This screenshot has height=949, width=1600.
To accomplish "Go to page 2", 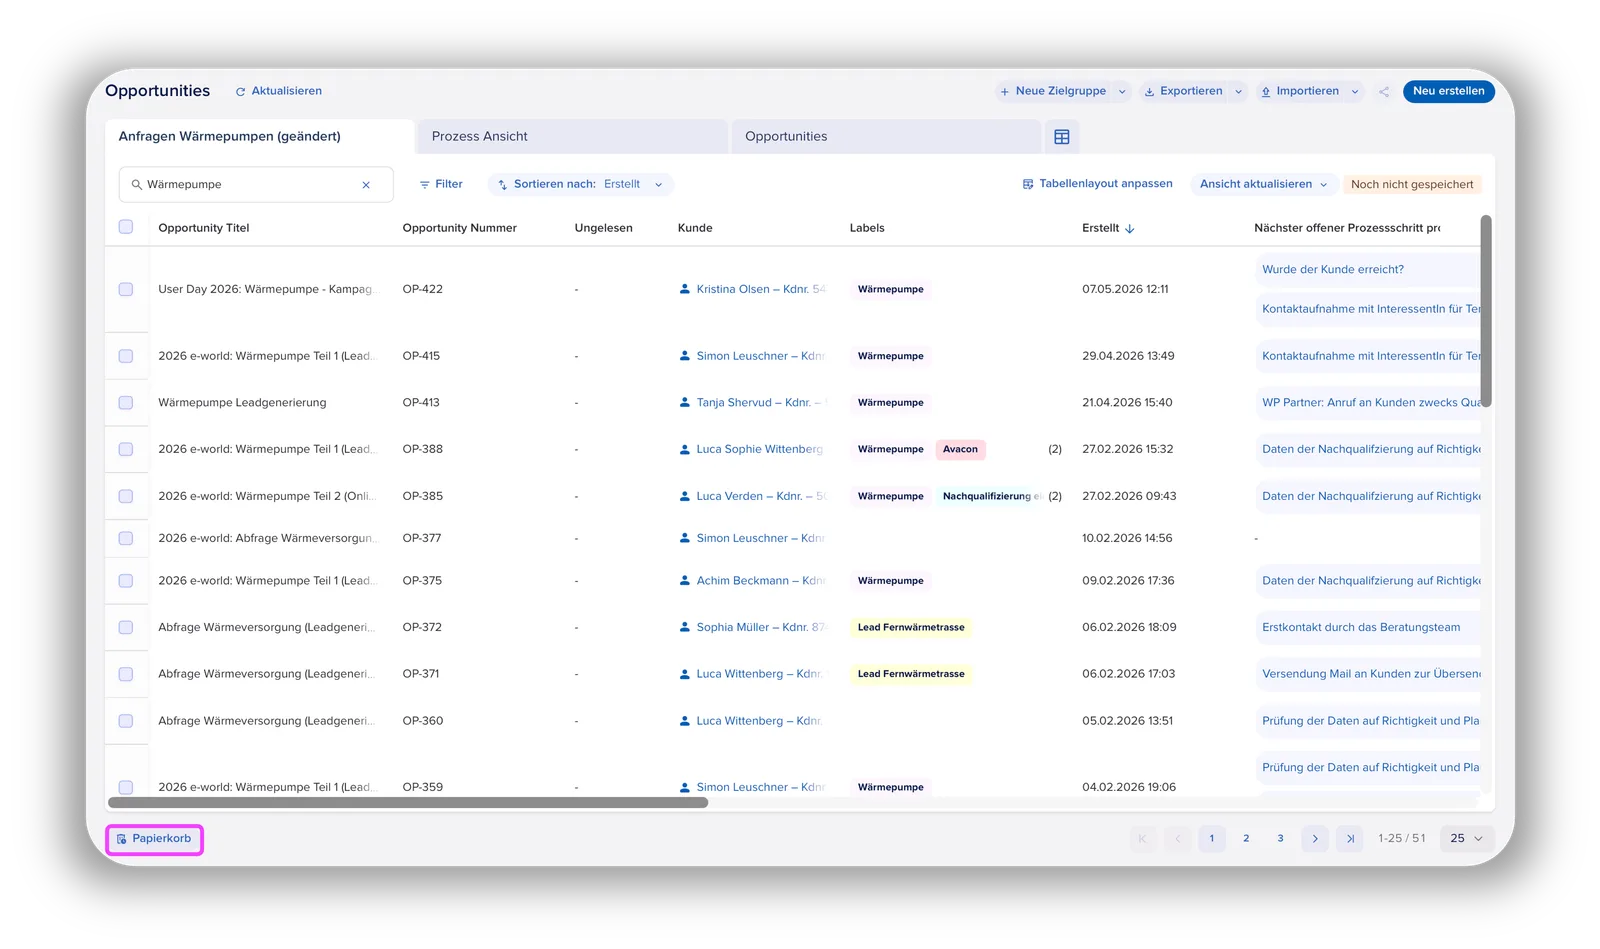I will click(x=1246, y=839).
